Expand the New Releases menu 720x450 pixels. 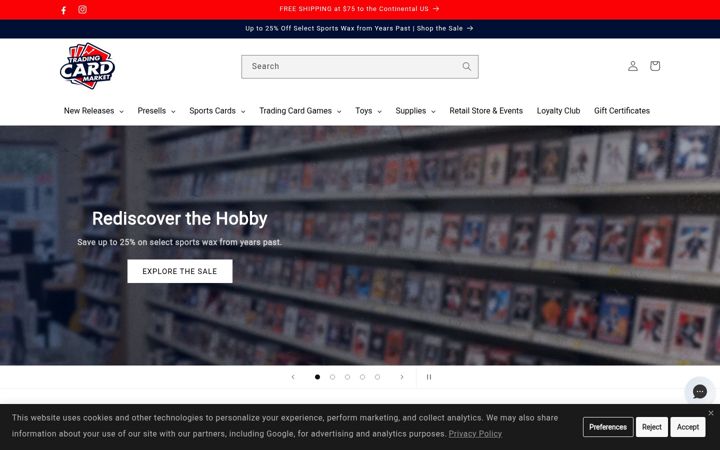94,111
